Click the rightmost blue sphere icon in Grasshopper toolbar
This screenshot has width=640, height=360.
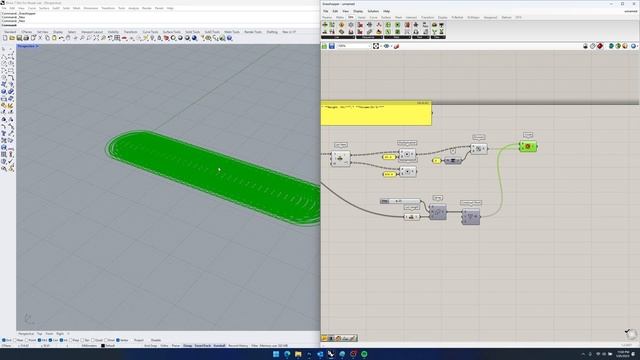tap(633, 46)
